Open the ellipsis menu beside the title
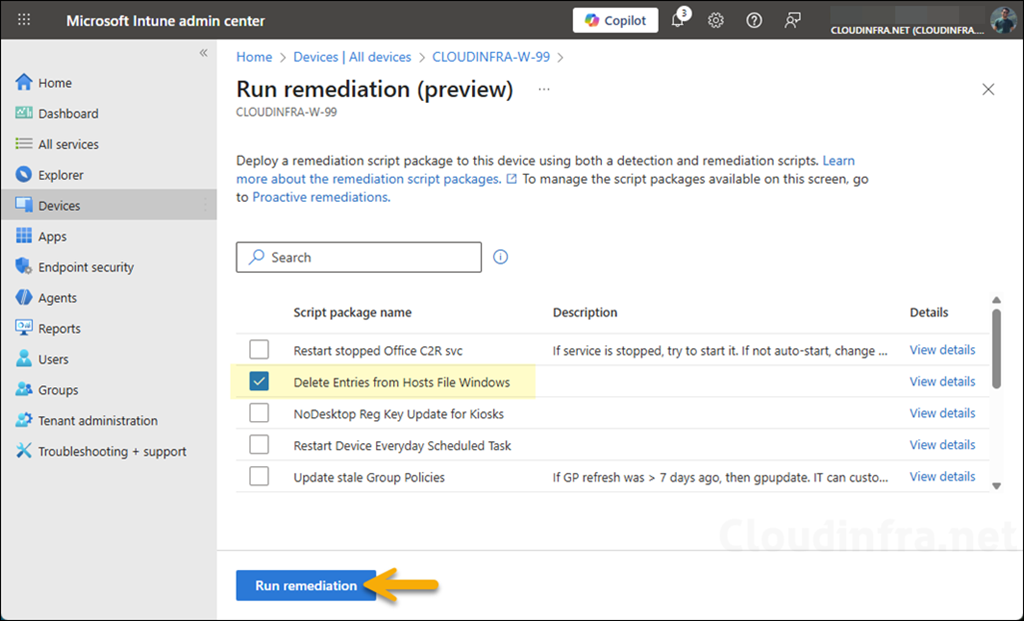This screenshot has height=621, width=1024. (544, 89)
